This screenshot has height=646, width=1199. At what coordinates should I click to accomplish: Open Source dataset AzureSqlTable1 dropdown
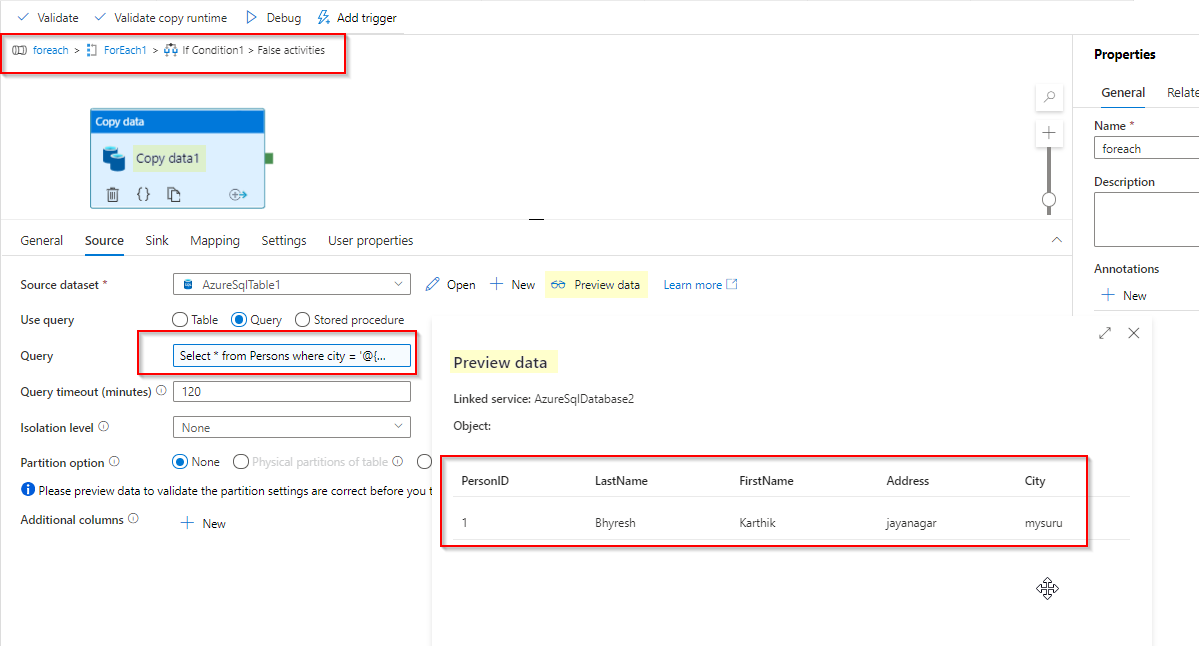[x=291, y=284]
